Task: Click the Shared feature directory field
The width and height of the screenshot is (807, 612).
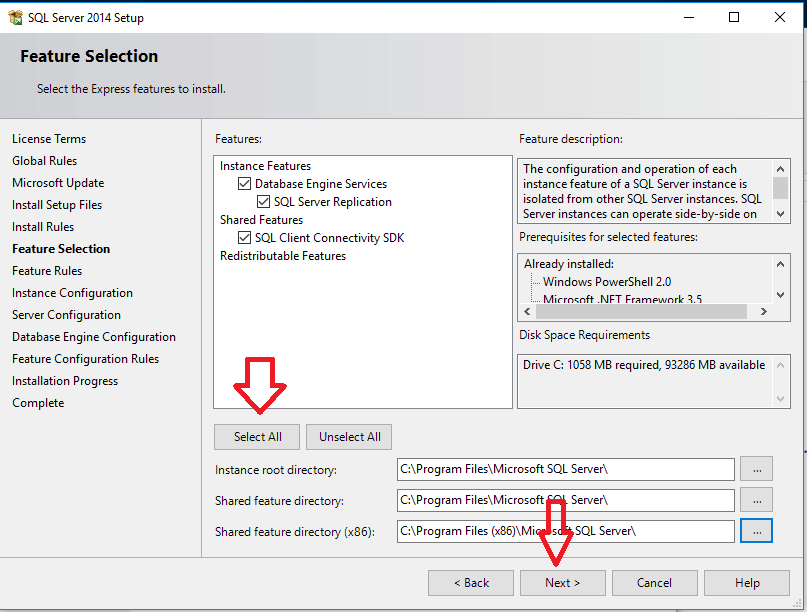Action: (x=566, y=500)
